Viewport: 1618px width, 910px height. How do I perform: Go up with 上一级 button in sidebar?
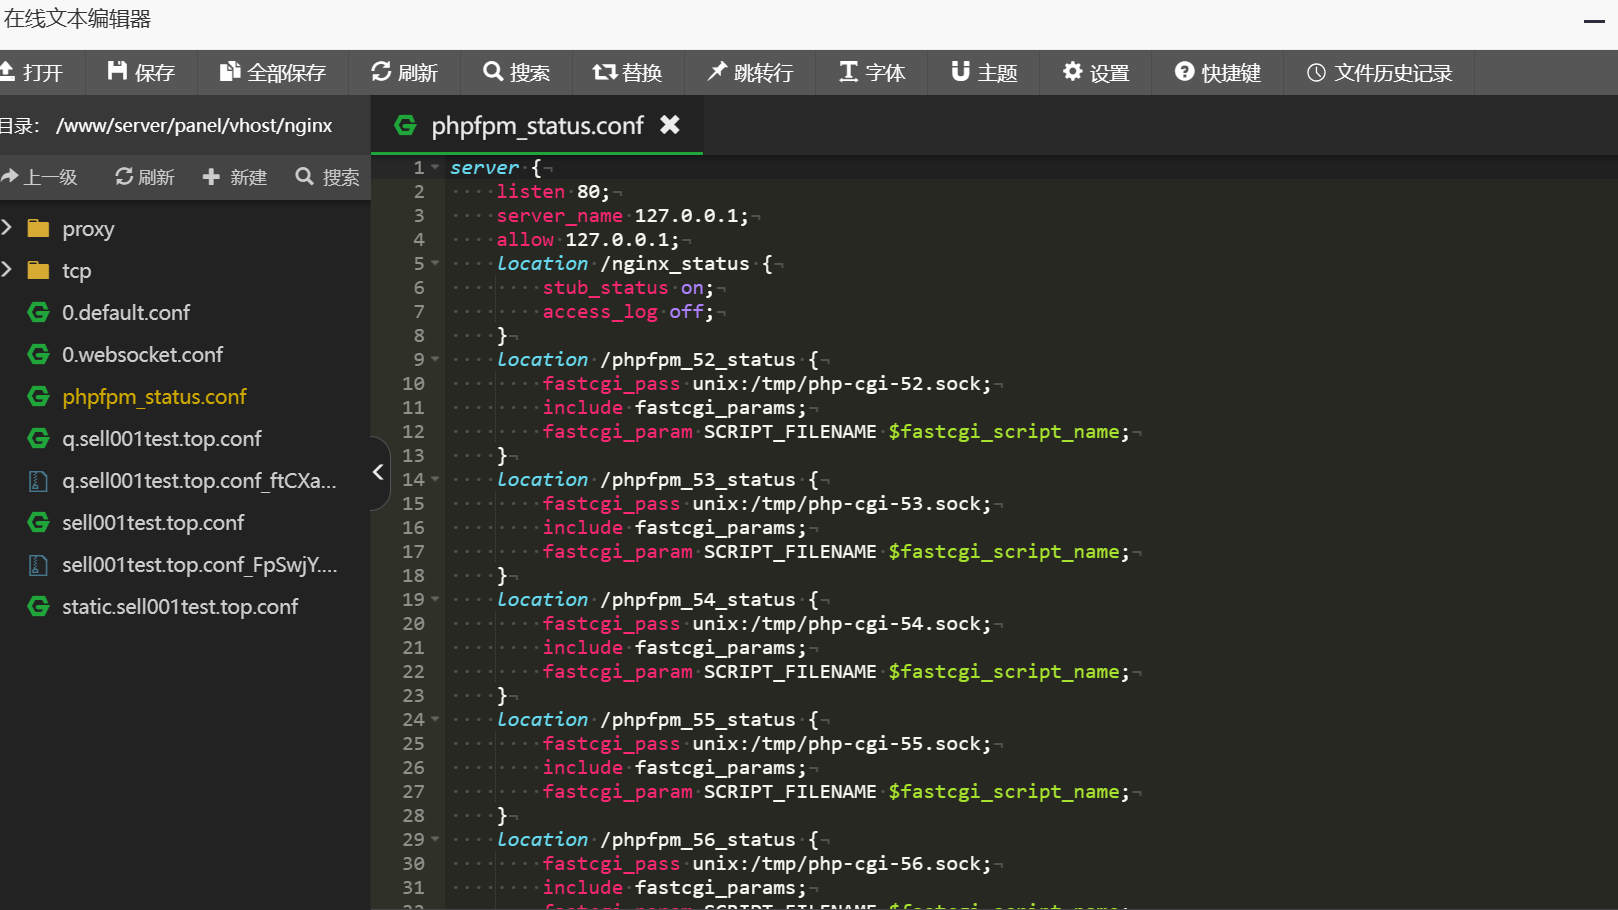pyautogui.click(x=40, y=177)
